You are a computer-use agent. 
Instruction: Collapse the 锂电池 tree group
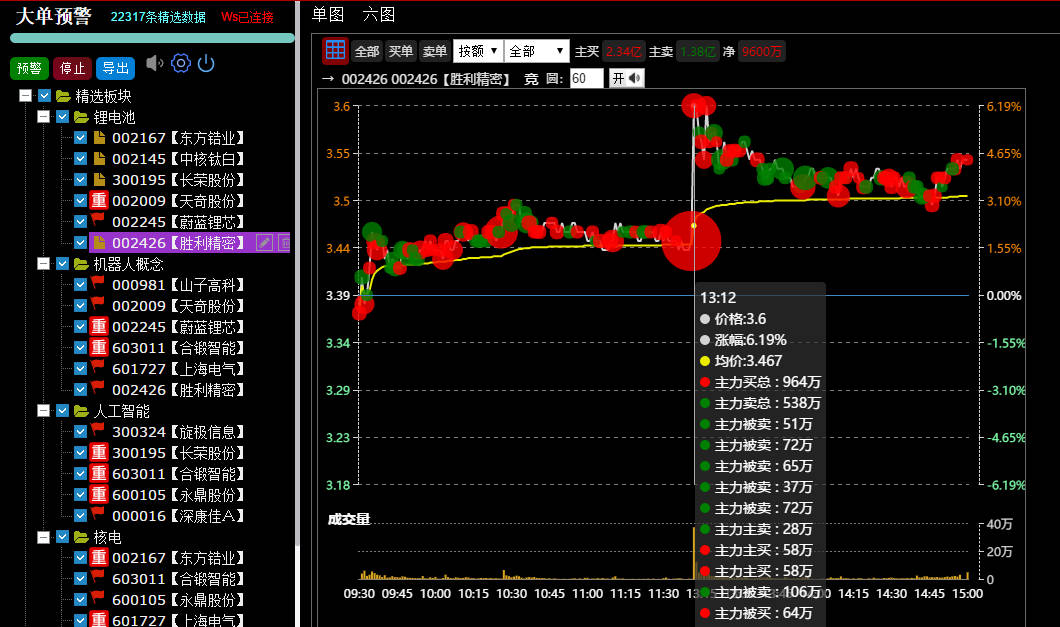[x=43, y=118]
